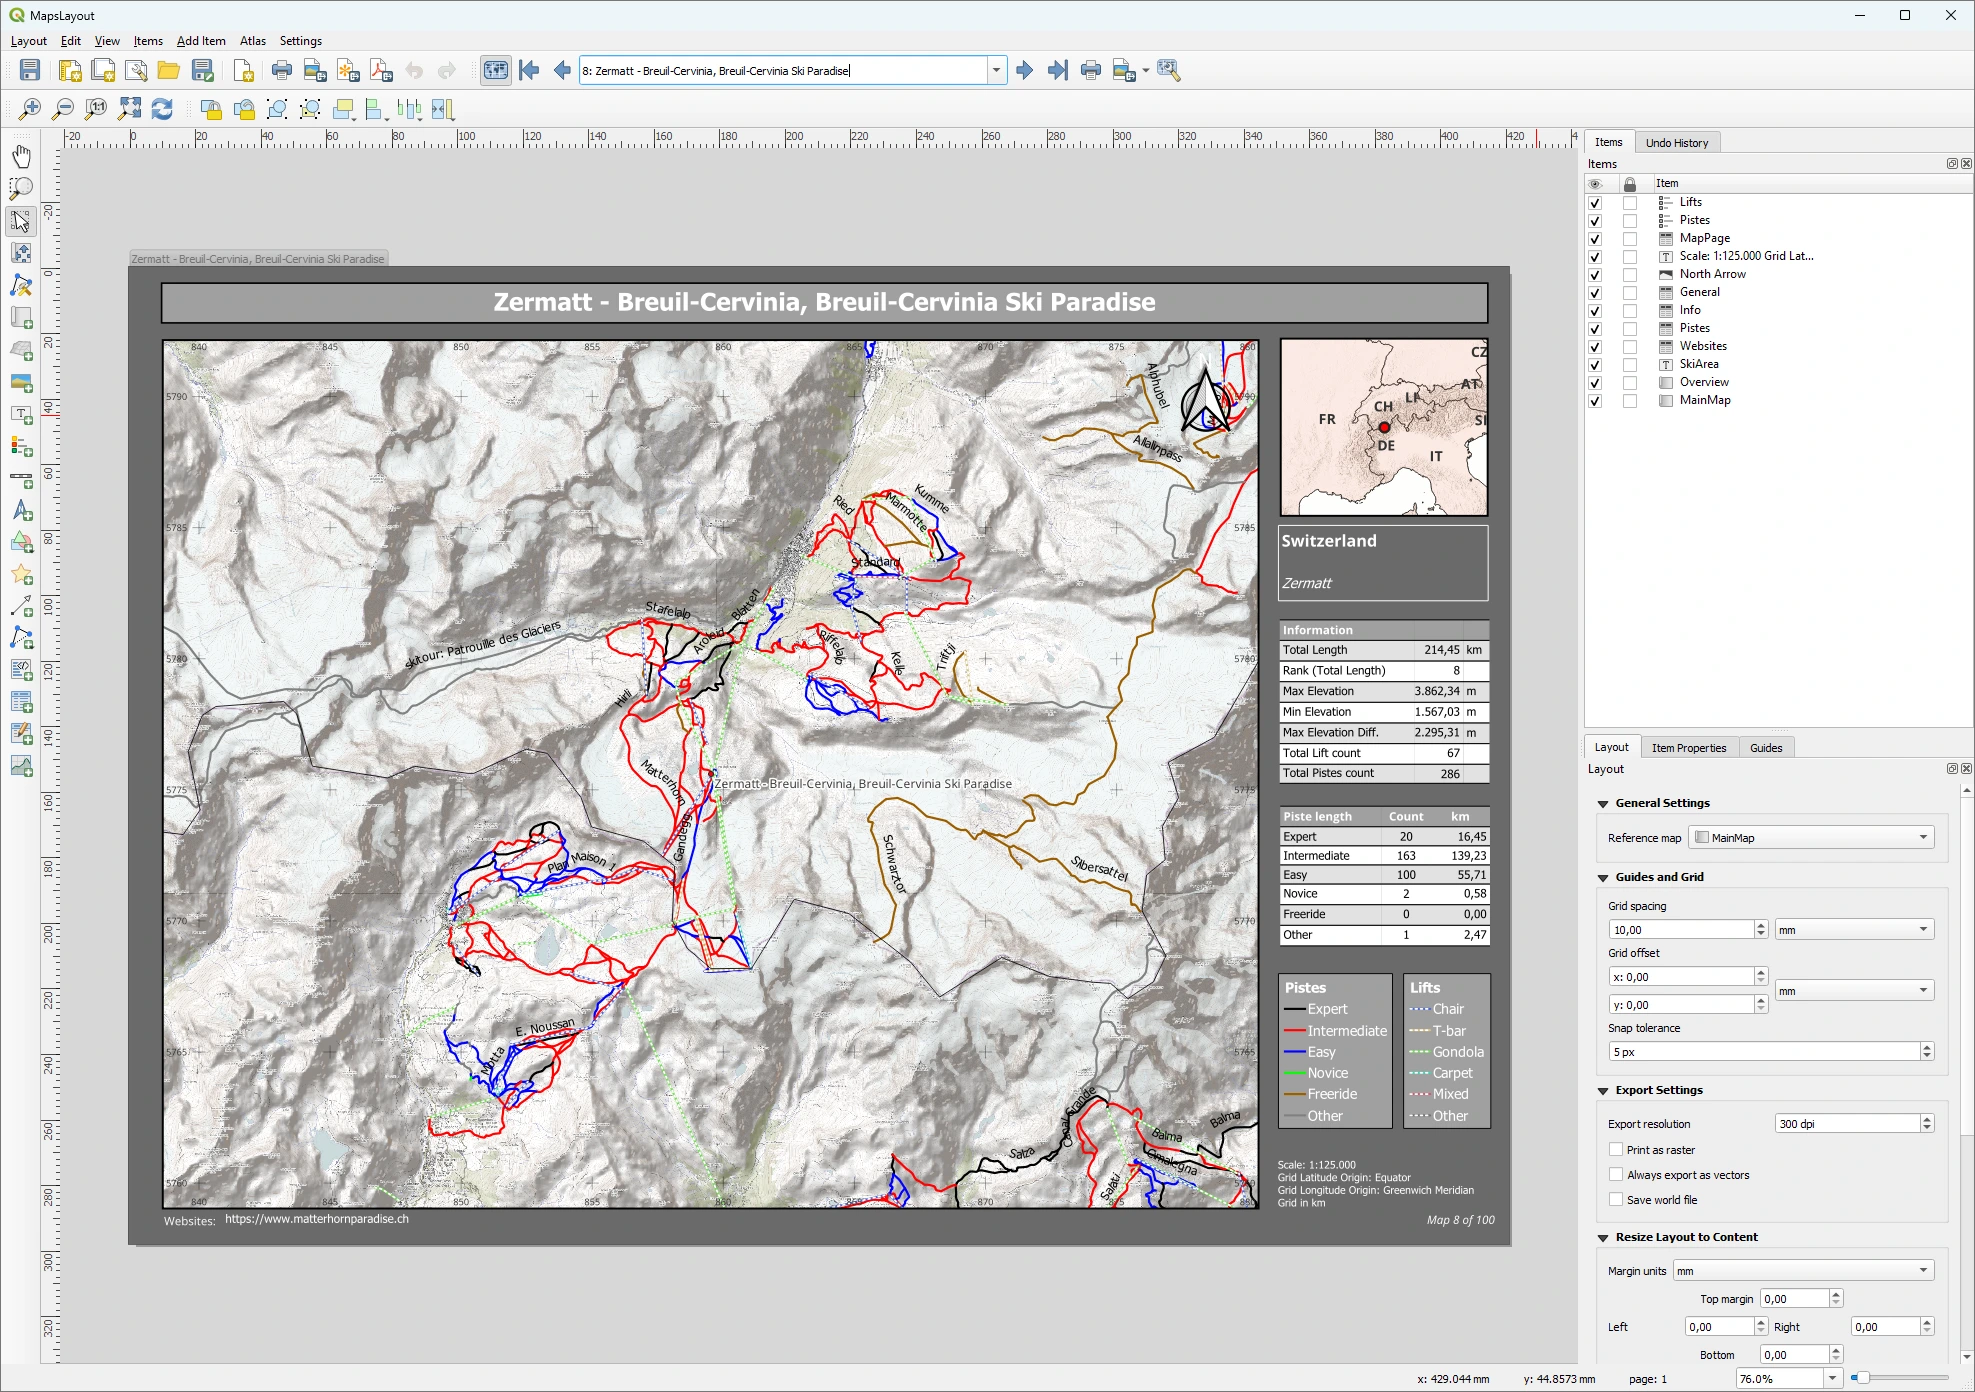Select the Add North Arrow tool
This screenshot has width=1975, height=1392.
[x=21, y=511]
